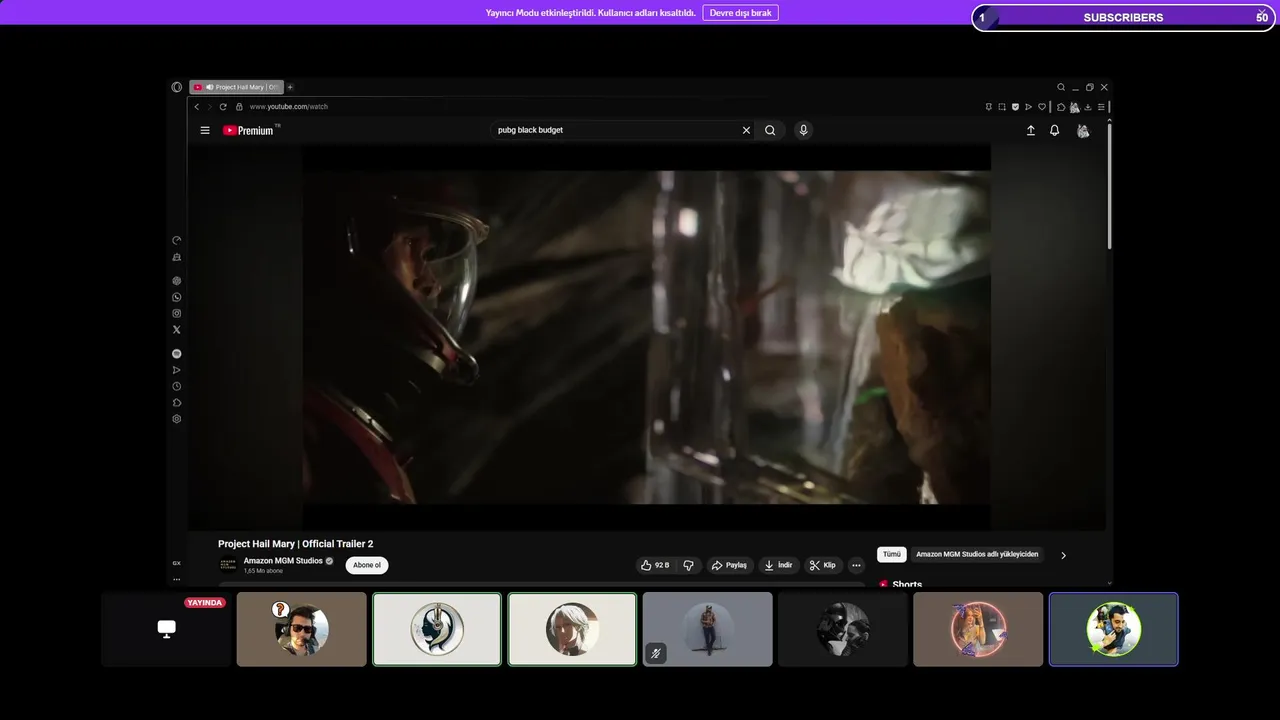Open YouTube hamburger guide menu
1280x720 pixels.
pyautogui.click(x=205, y=130)
